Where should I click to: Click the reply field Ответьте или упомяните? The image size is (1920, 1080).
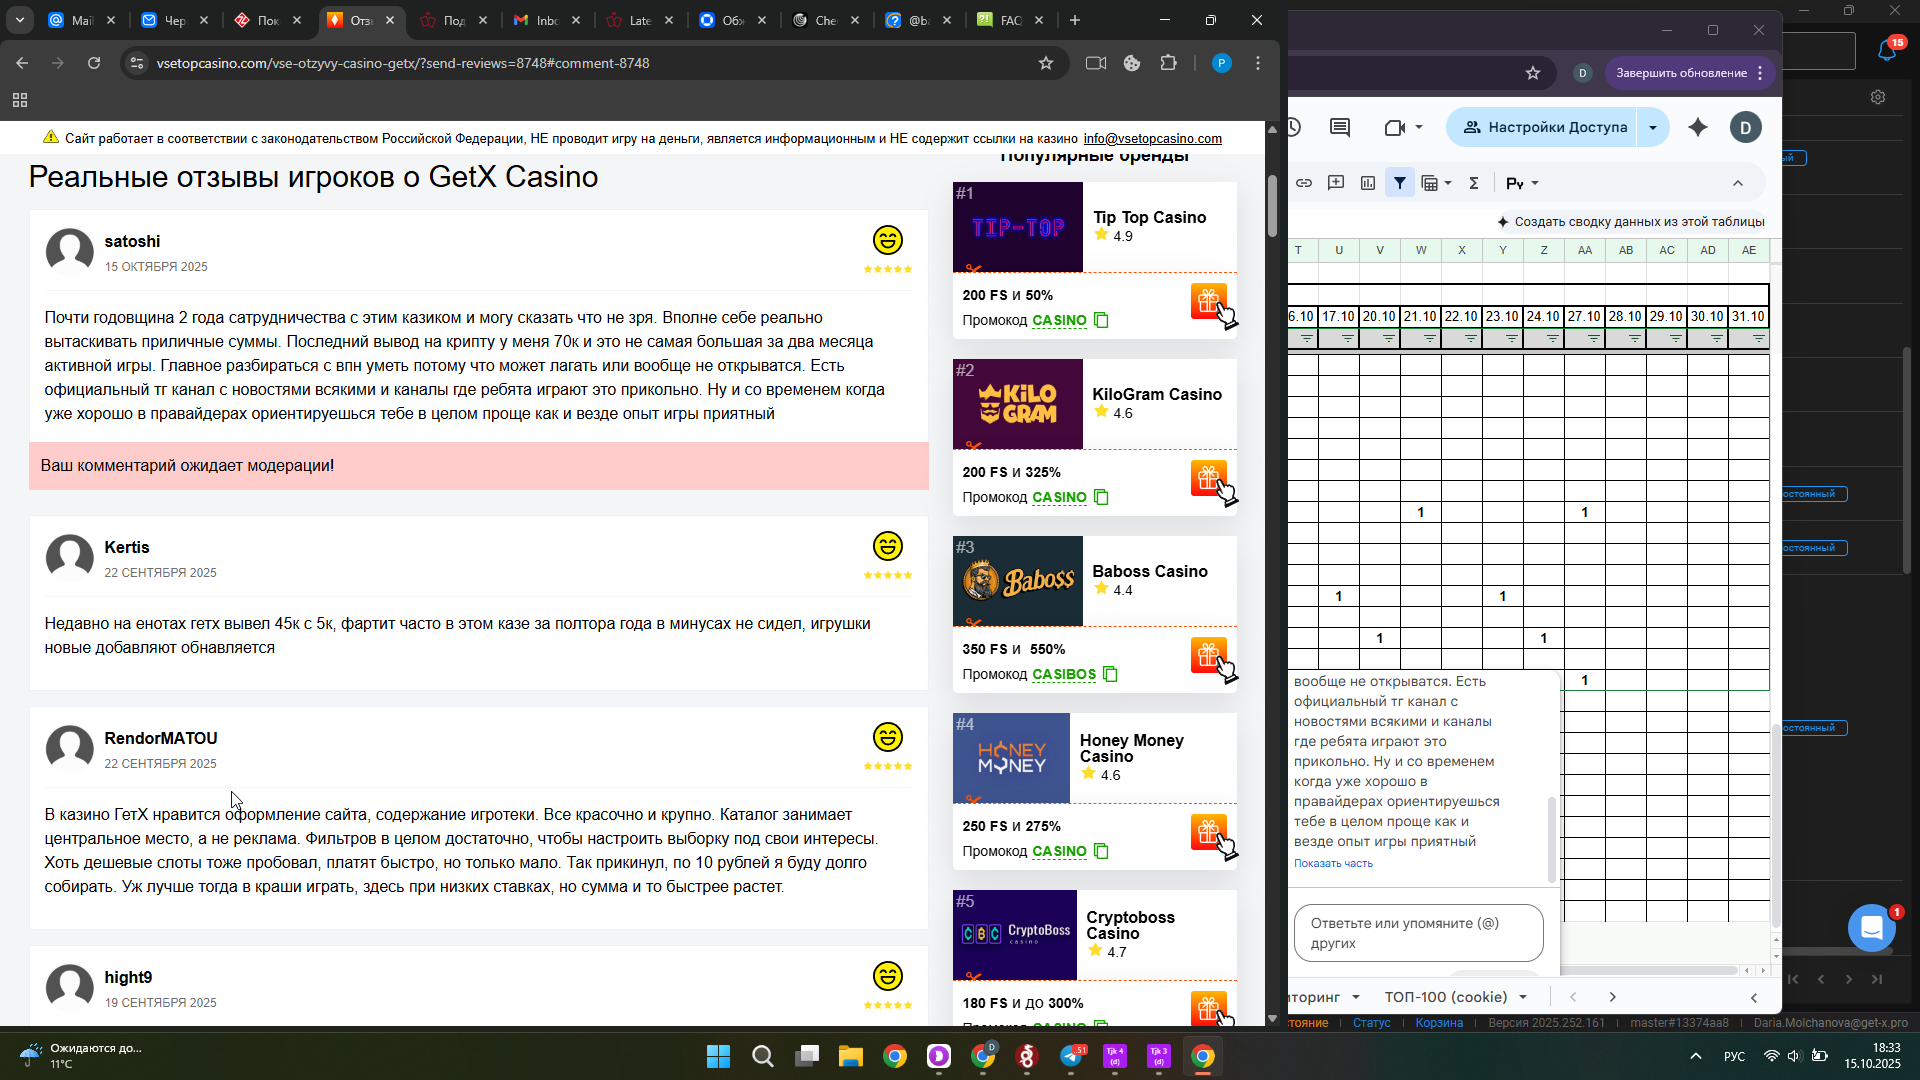tap(1418, 933)
